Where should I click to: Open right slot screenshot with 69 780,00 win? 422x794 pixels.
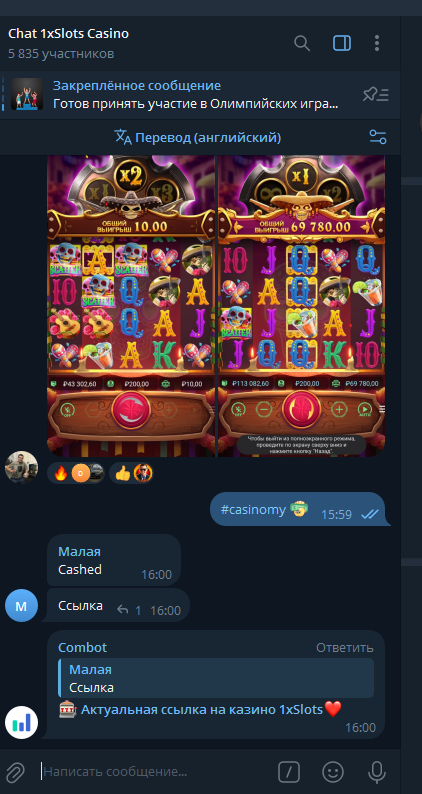[x=301, y=306]
